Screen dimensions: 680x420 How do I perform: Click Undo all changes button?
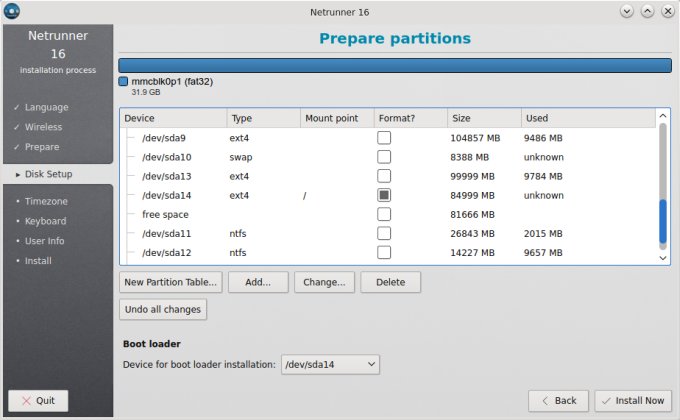tap(163, 309)
